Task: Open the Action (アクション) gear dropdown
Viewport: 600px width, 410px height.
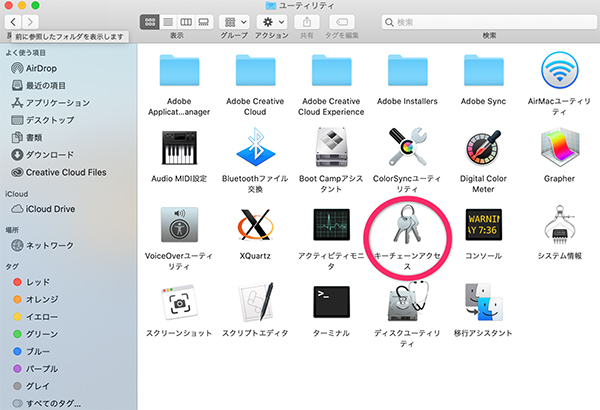Action: (x=273, y=21)
